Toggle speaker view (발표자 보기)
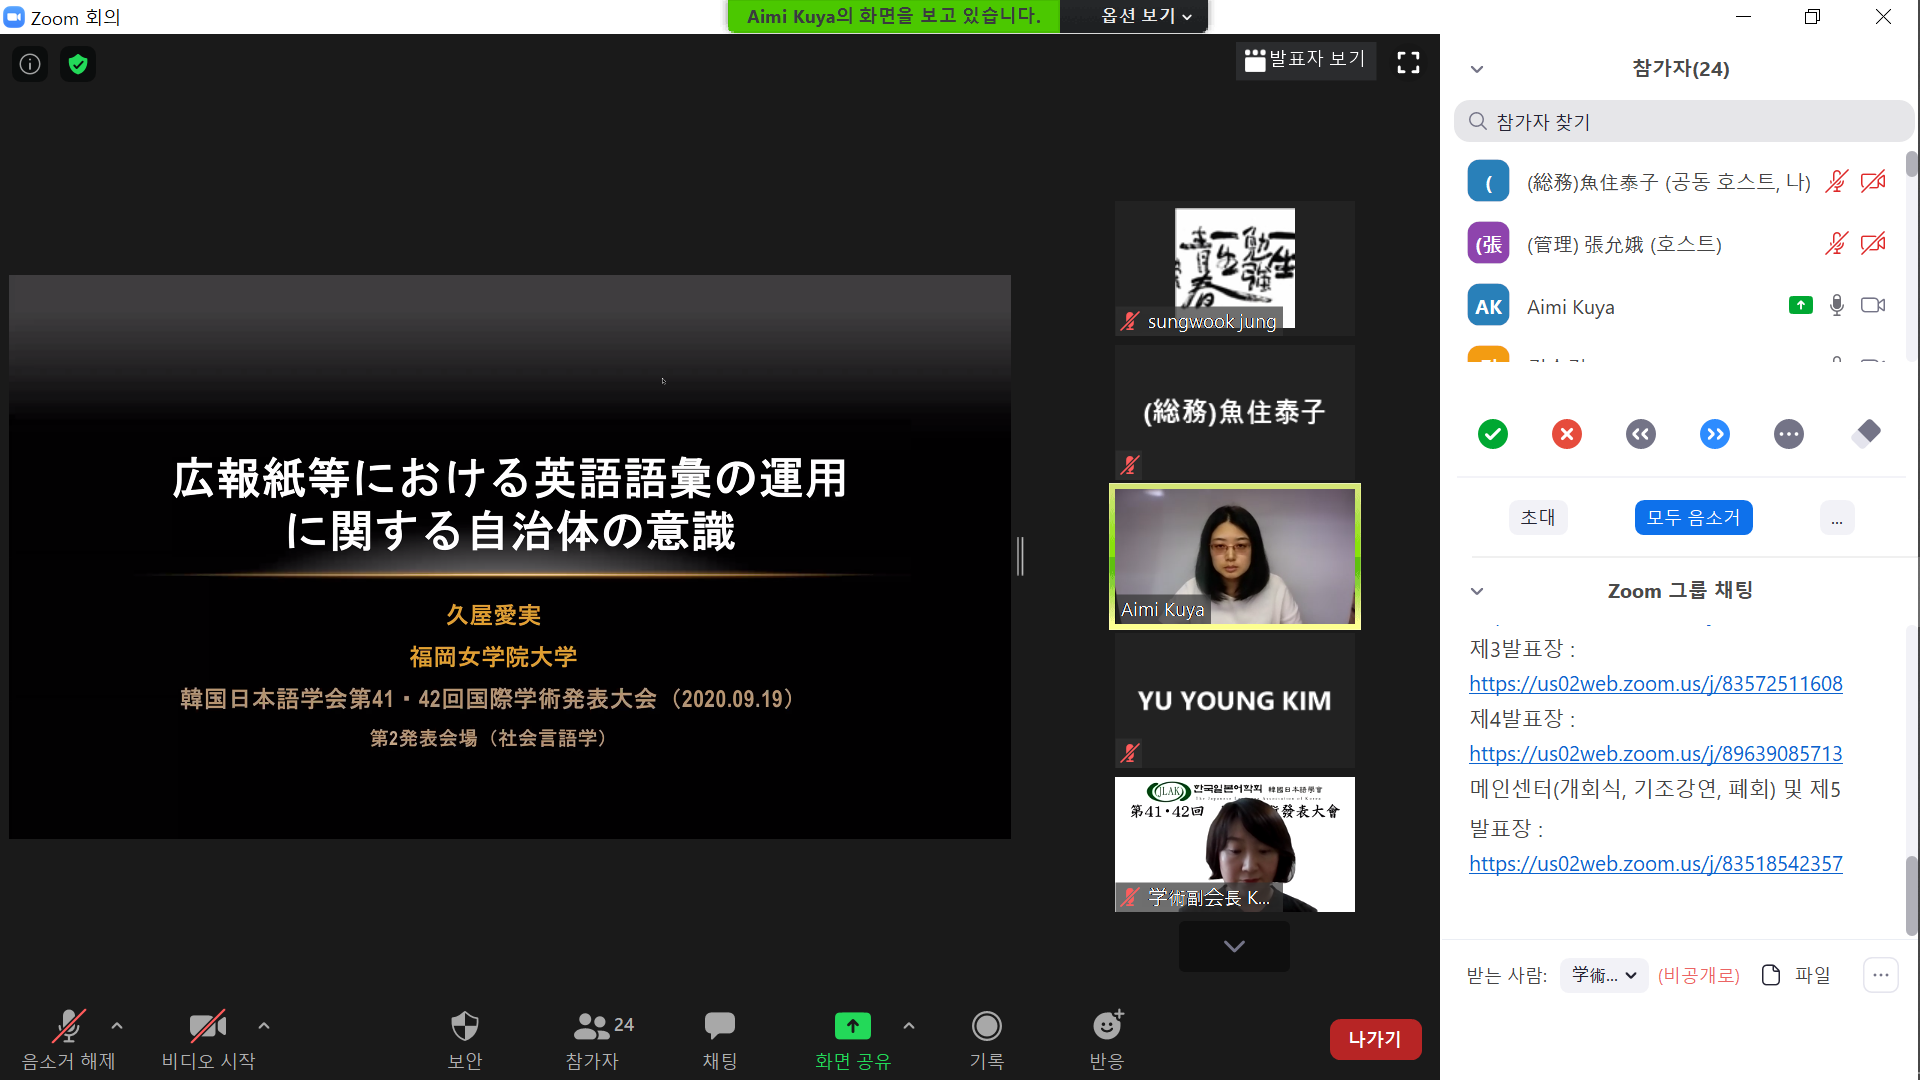 (x=1305, y=60)
